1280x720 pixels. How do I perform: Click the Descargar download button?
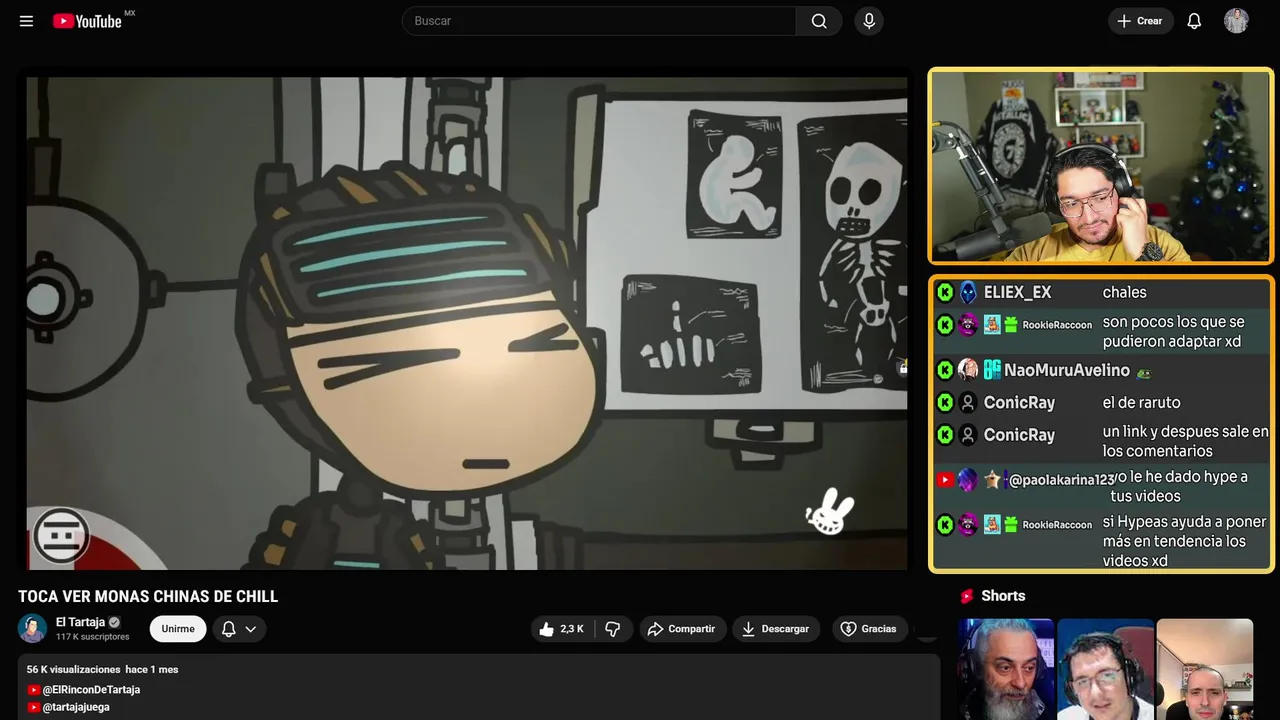776,629
